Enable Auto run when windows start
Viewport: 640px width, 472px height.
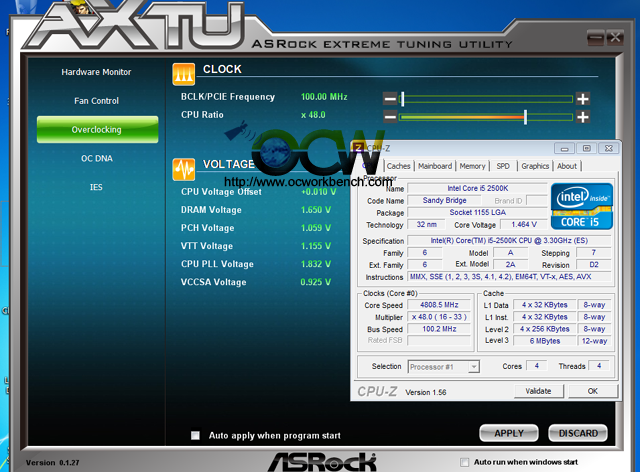click(464, 462)
